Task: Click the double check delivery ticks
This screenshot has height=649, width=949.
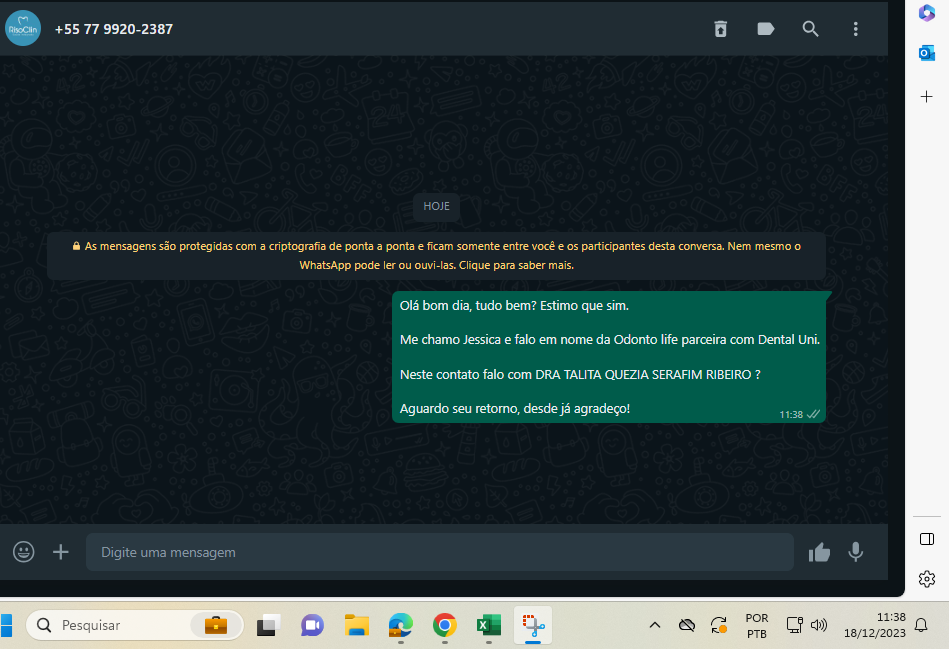Action: (x=813, y=414)
